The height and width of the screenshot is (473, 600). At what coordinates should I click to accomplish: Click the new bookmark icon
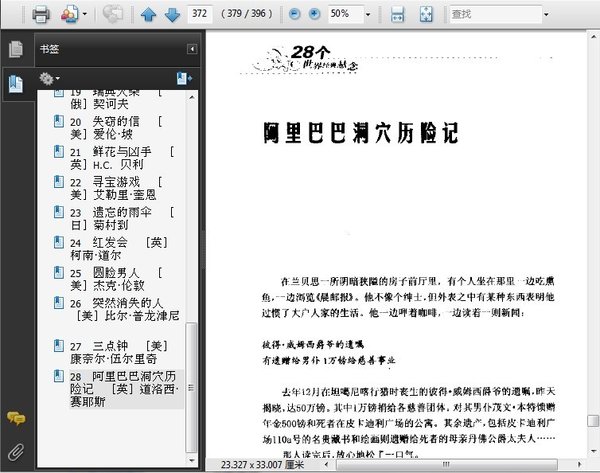point(184,78)
